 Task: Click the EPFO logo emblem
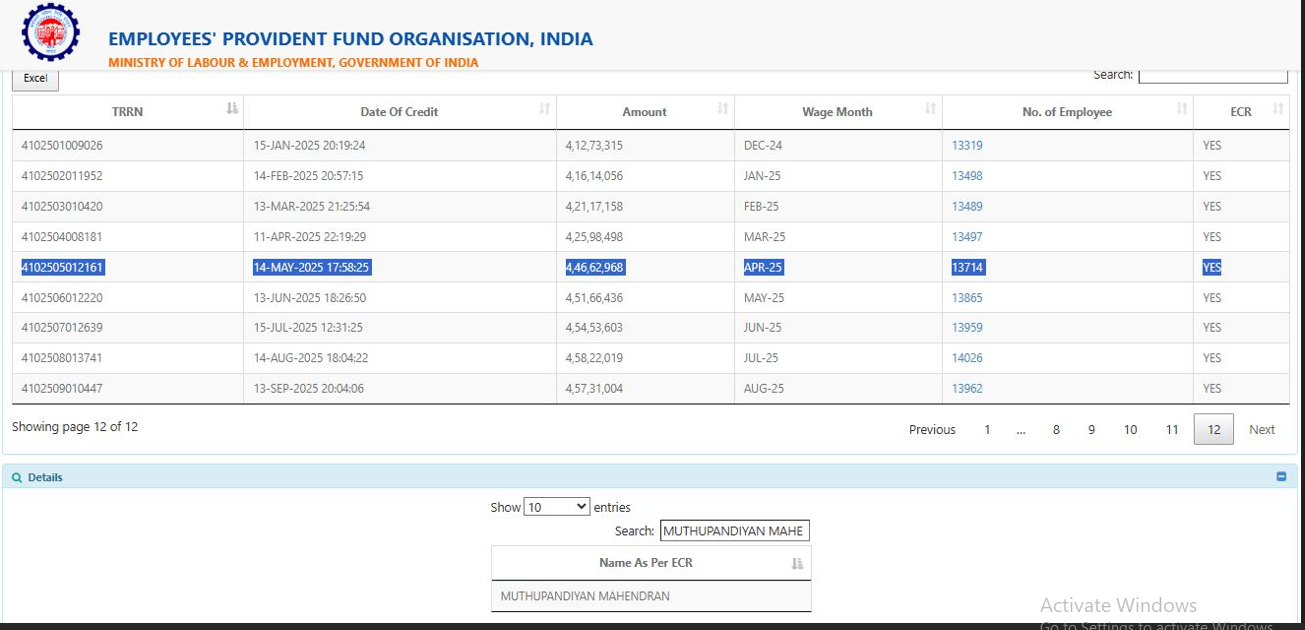50,34
